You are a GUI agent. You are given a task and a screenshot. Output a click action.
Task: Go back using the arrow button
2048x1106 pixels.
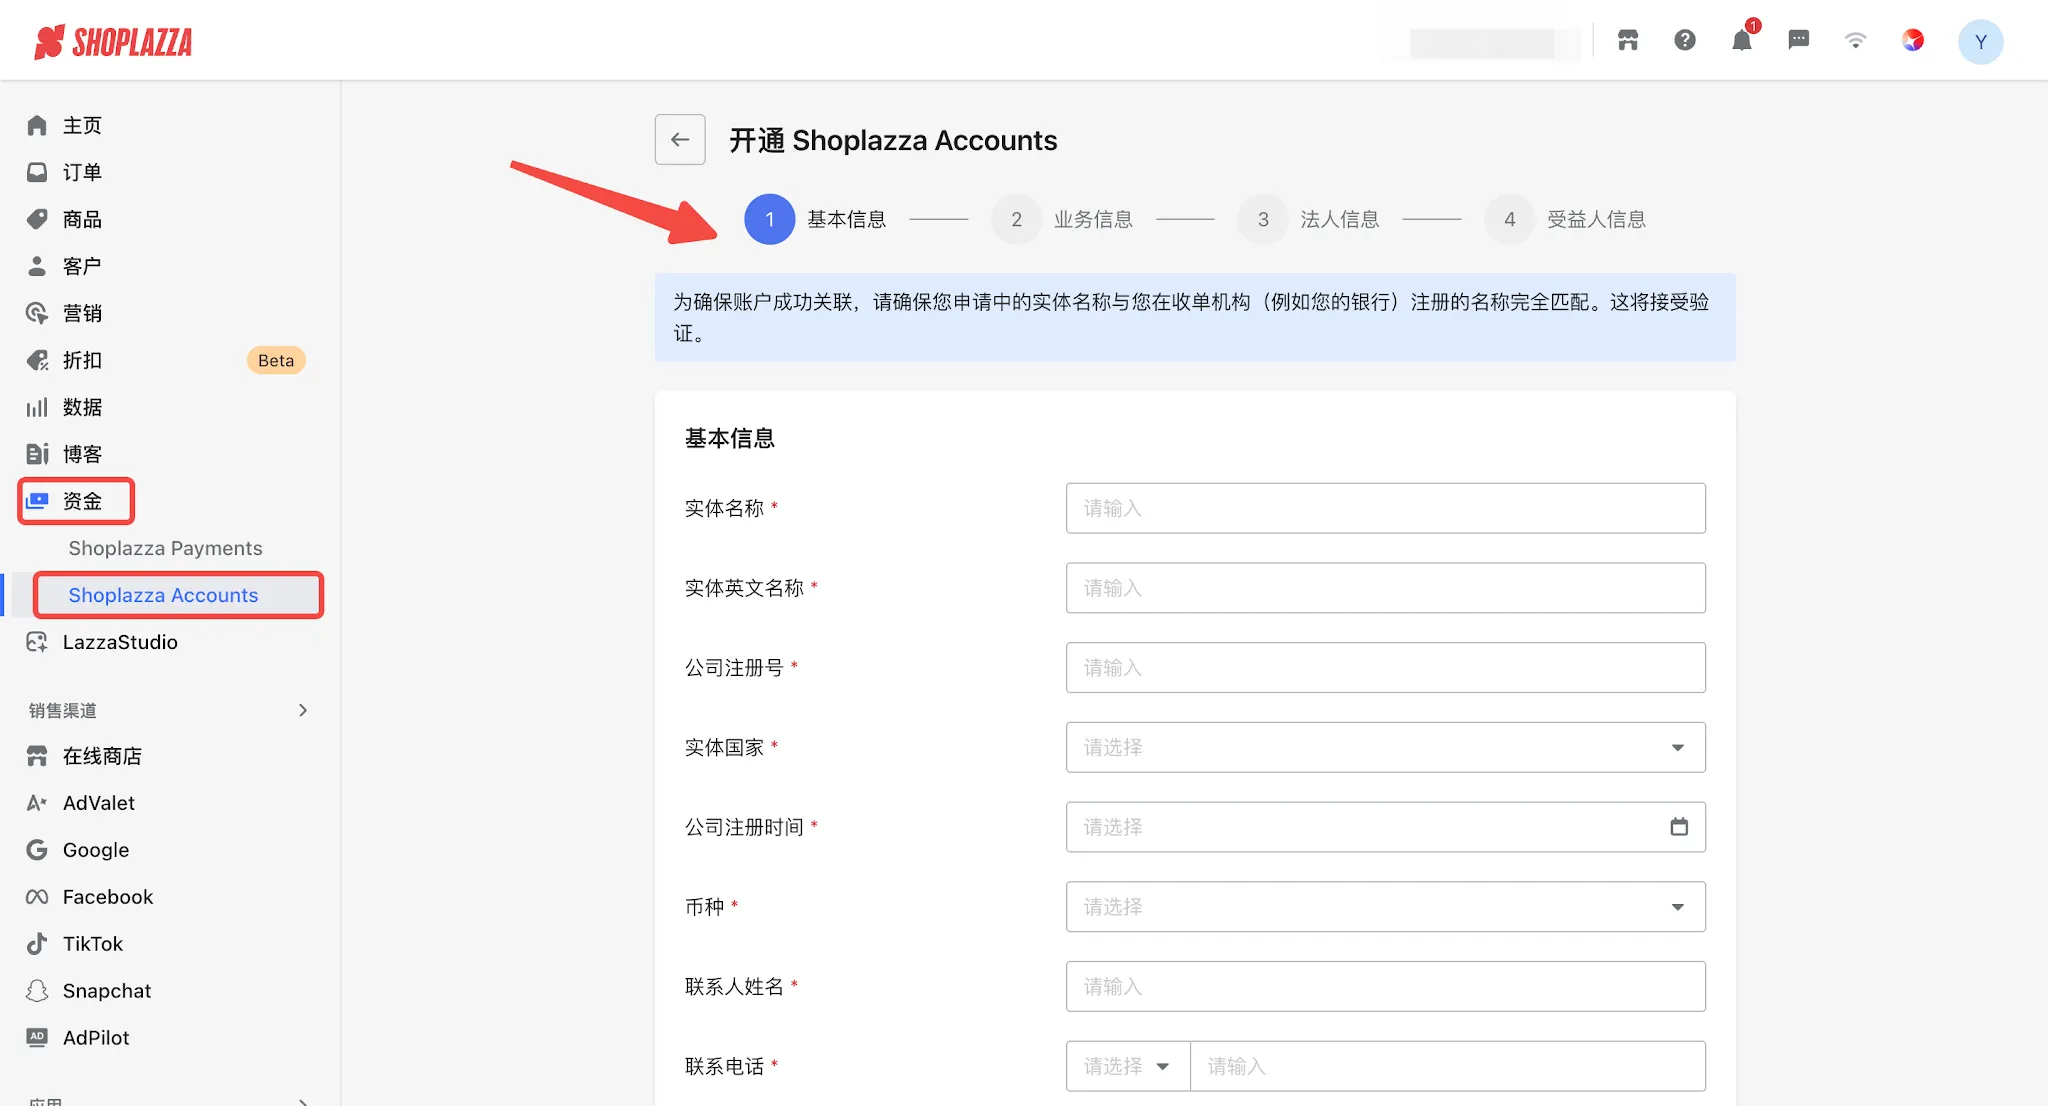coord(680,140)
